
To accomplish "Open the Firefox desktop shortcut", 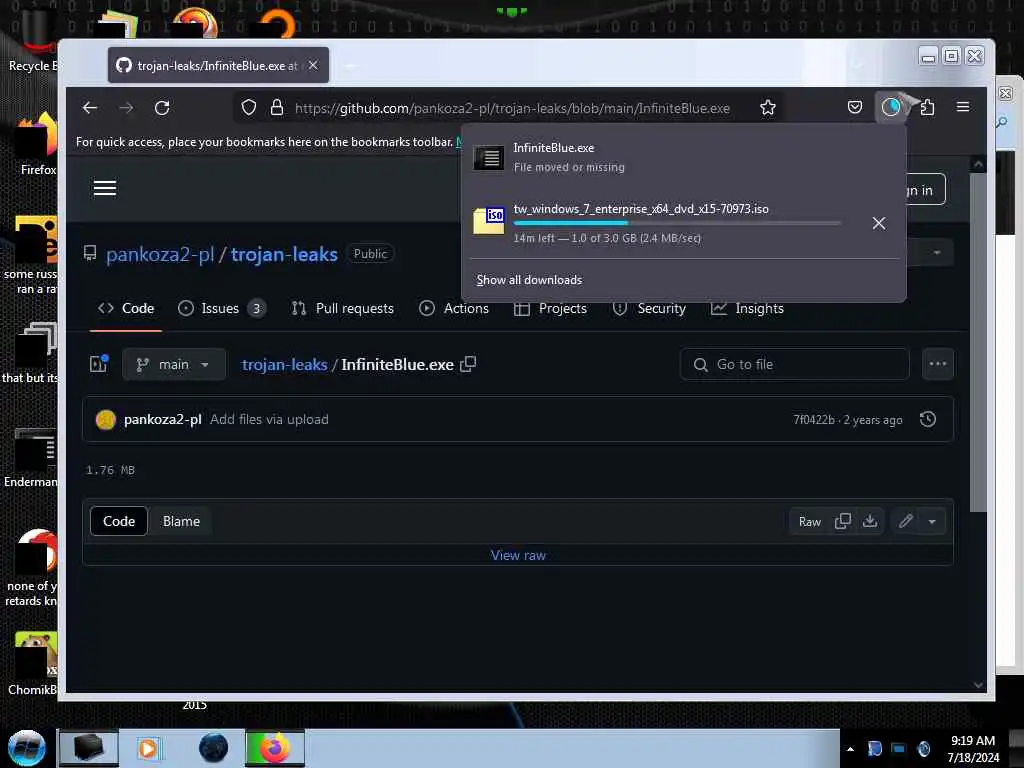I will click(x=37, y=144).
